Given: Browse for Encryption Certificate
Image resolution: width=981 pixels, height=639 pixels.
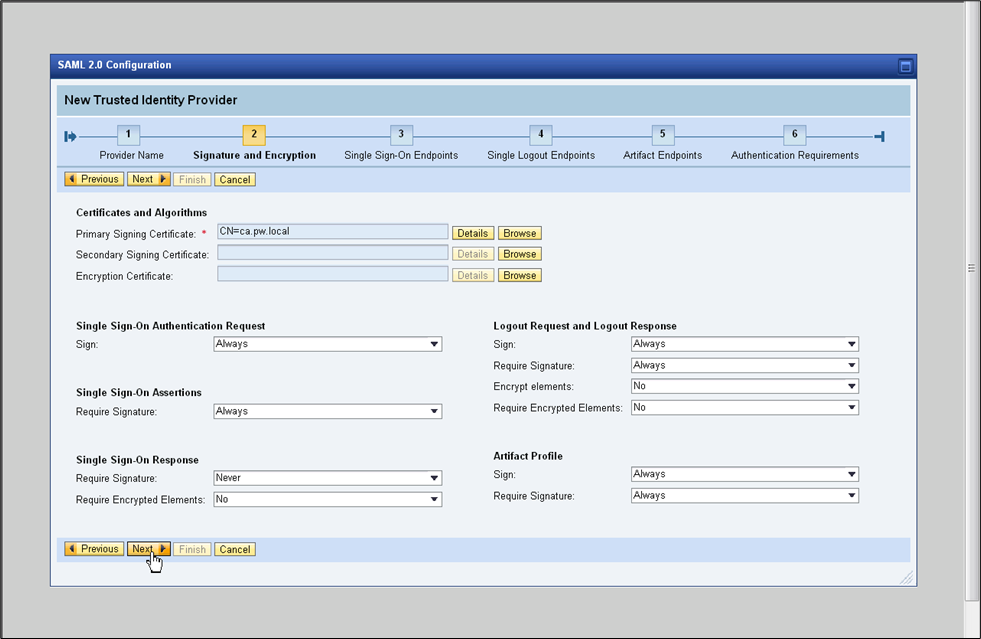Looking at the screenshot, I should [x=519, y=275].
